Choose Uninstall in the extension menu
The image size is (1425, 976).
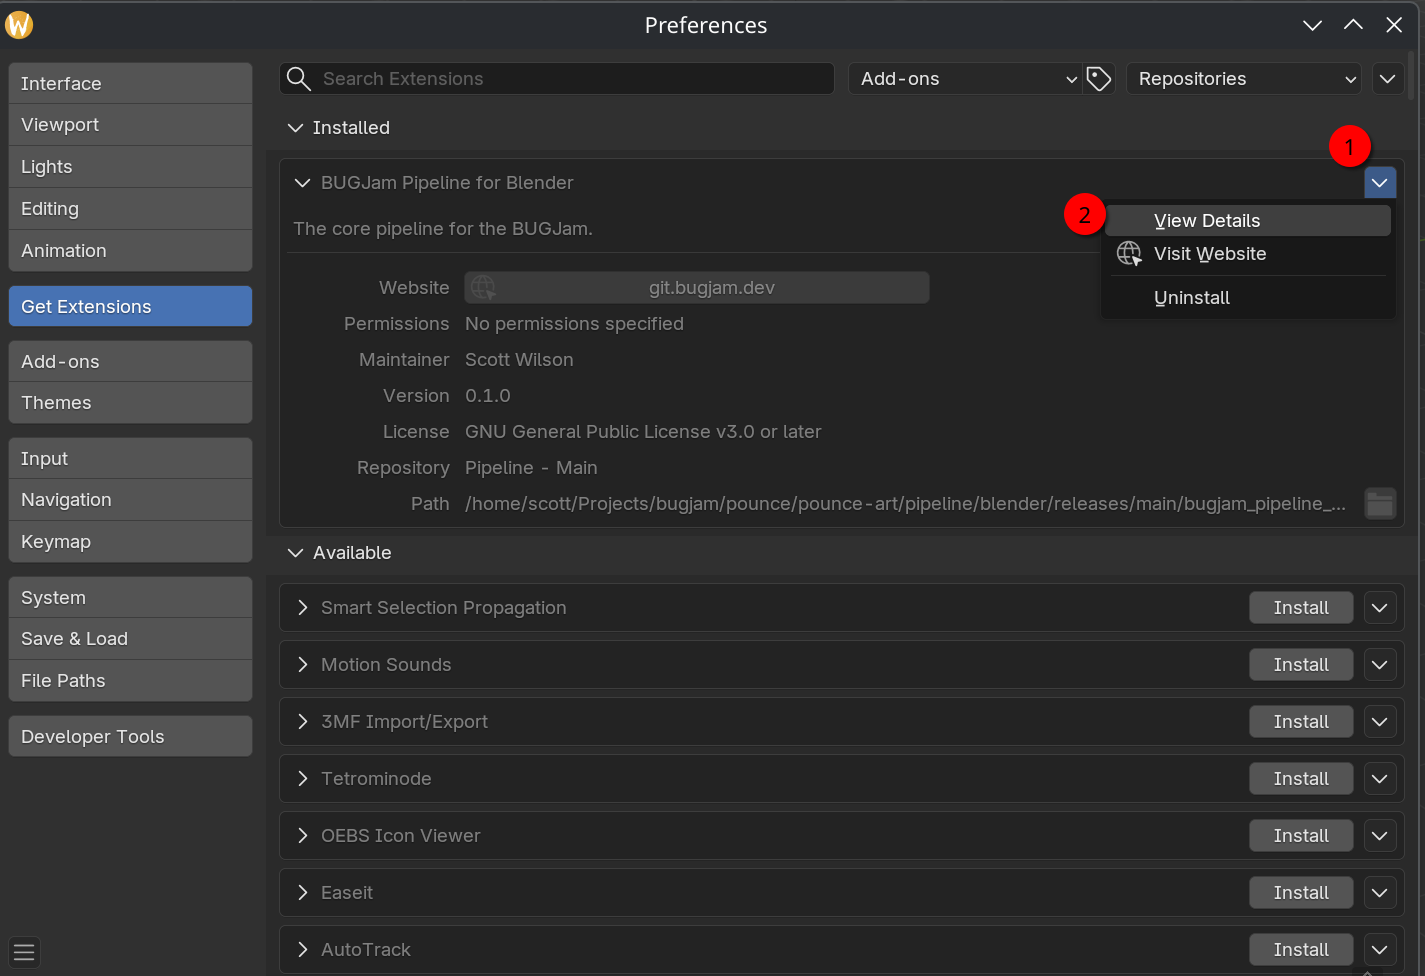(x=1192, y=298)
